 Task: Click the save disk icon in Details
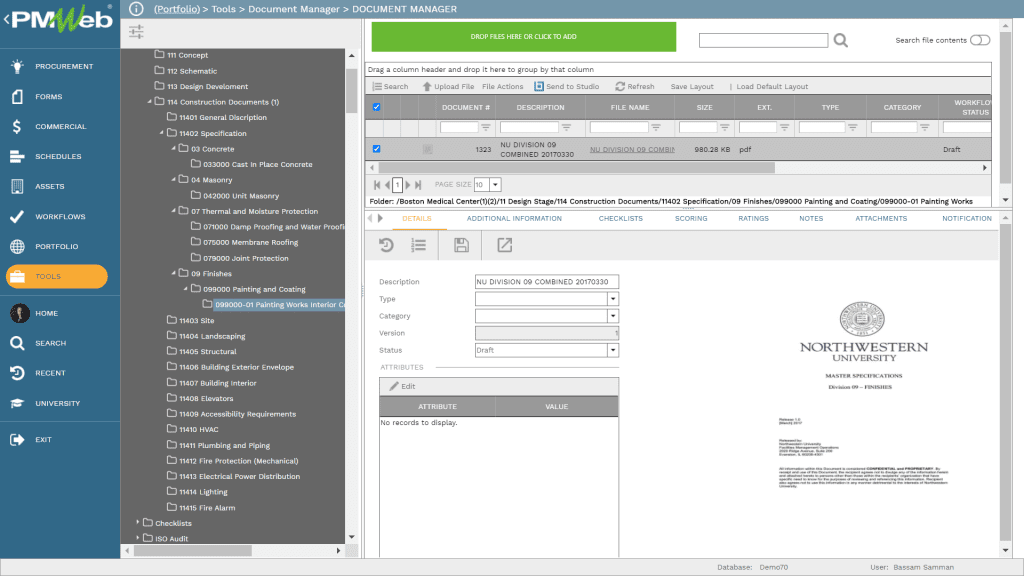coord(461,245)
